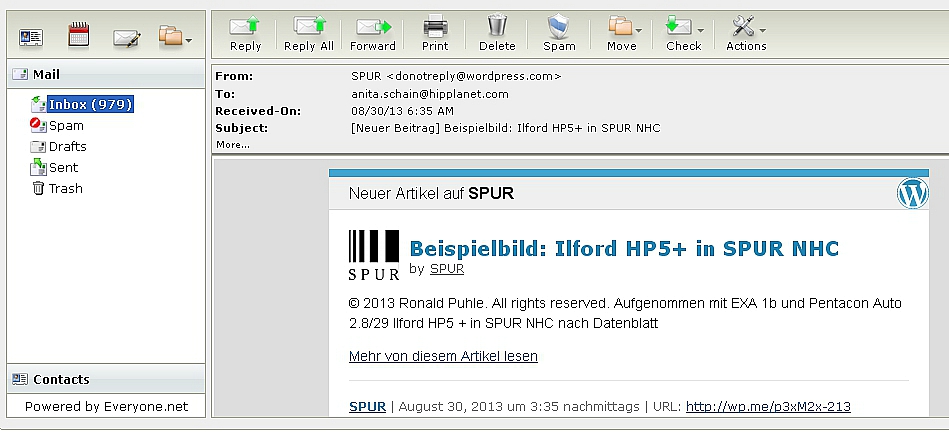Select the Inbox (979) folder

(90, 104)
